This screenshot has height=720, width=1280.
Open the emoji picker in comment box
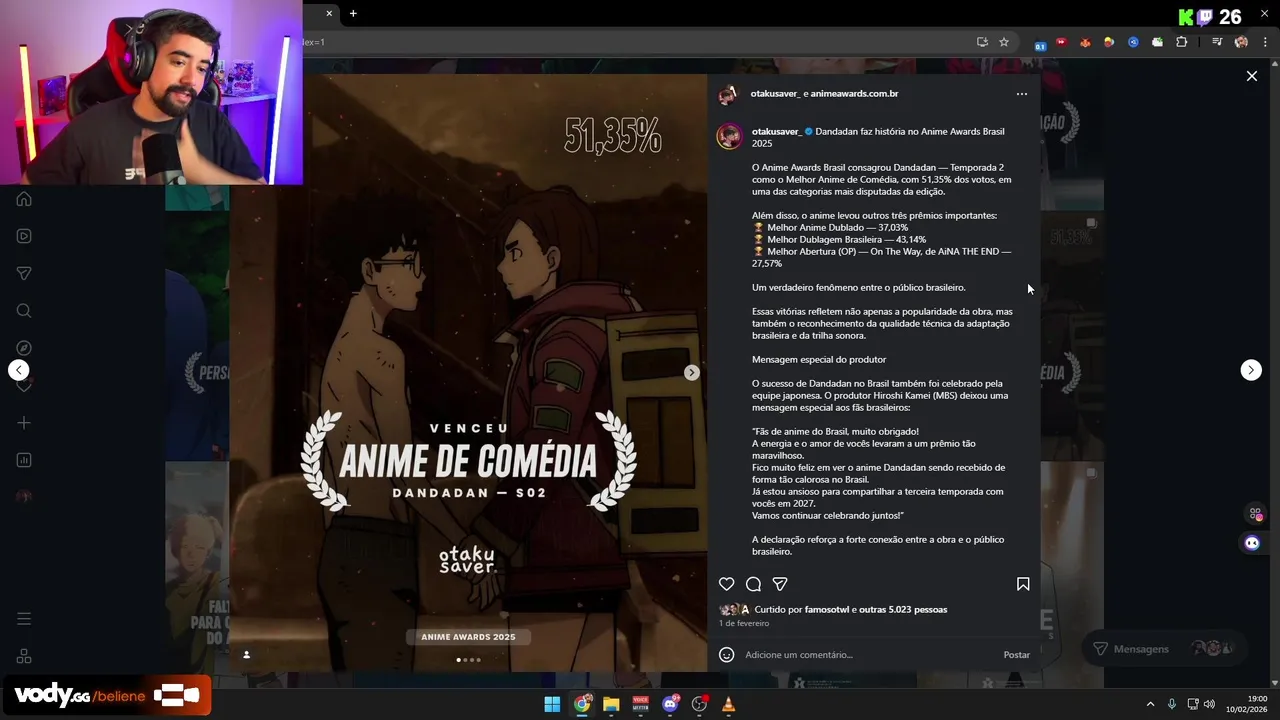click(727, 655)
